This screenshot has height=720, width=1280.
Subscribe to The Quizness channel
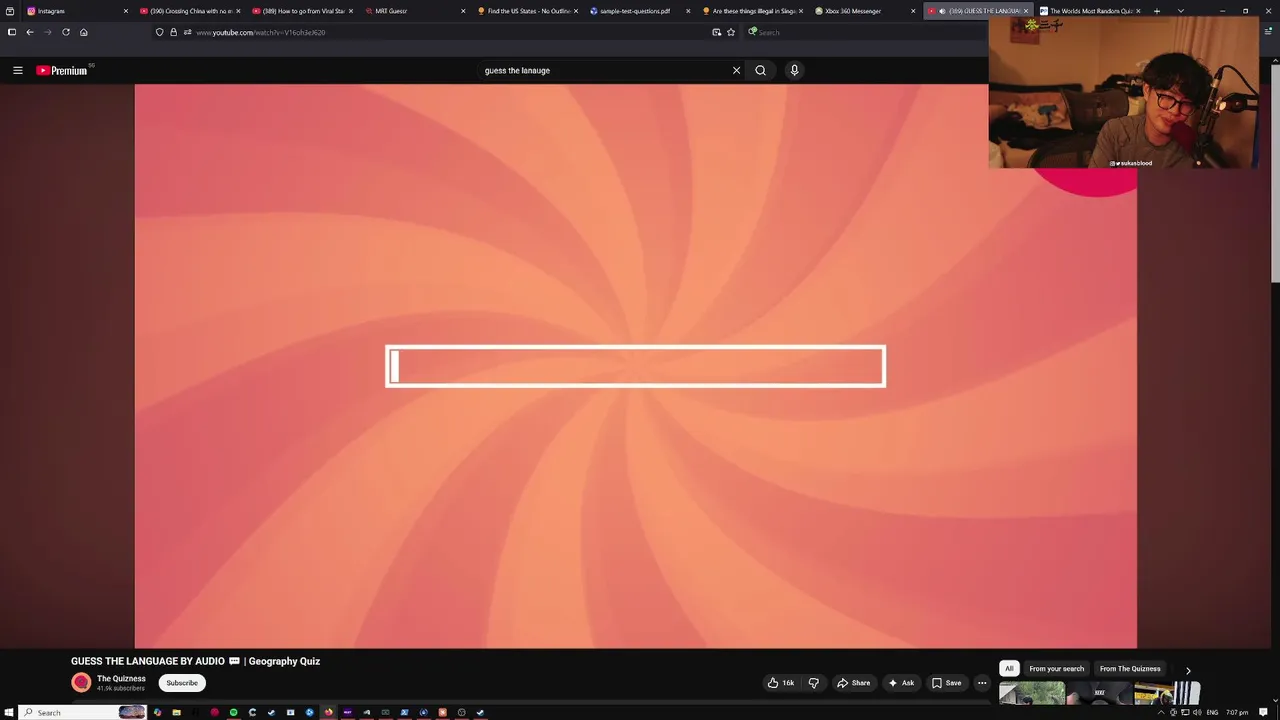[182, 683]
